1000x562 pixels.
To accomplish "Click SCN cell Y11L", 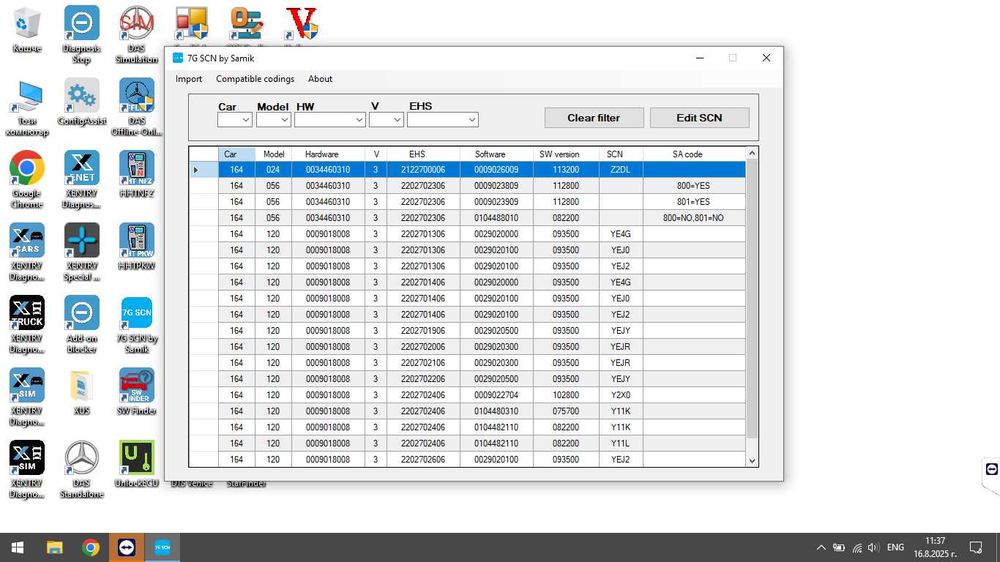I will [x=621, y=443].
